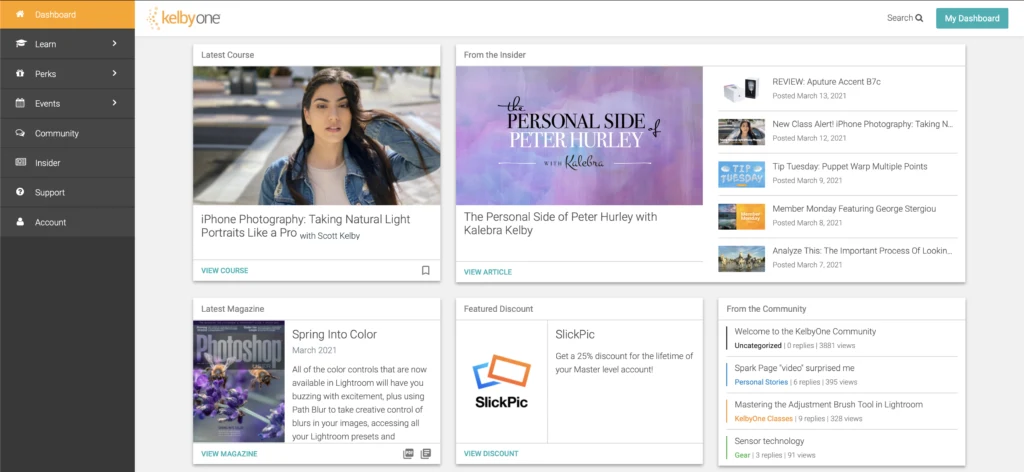Open the Learn sidebar menu
The image size is (1024, 472).
click(x=67, y=44)
